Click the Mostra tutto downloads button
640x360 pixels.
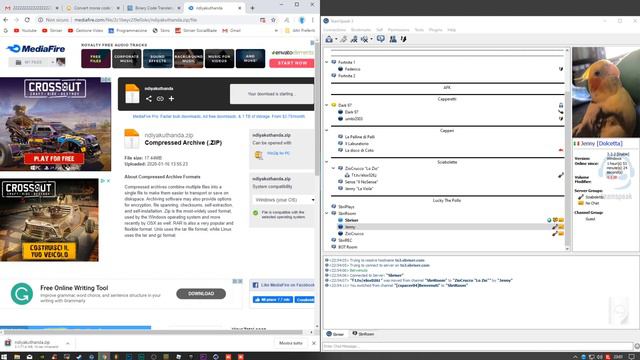click(291, 343)
